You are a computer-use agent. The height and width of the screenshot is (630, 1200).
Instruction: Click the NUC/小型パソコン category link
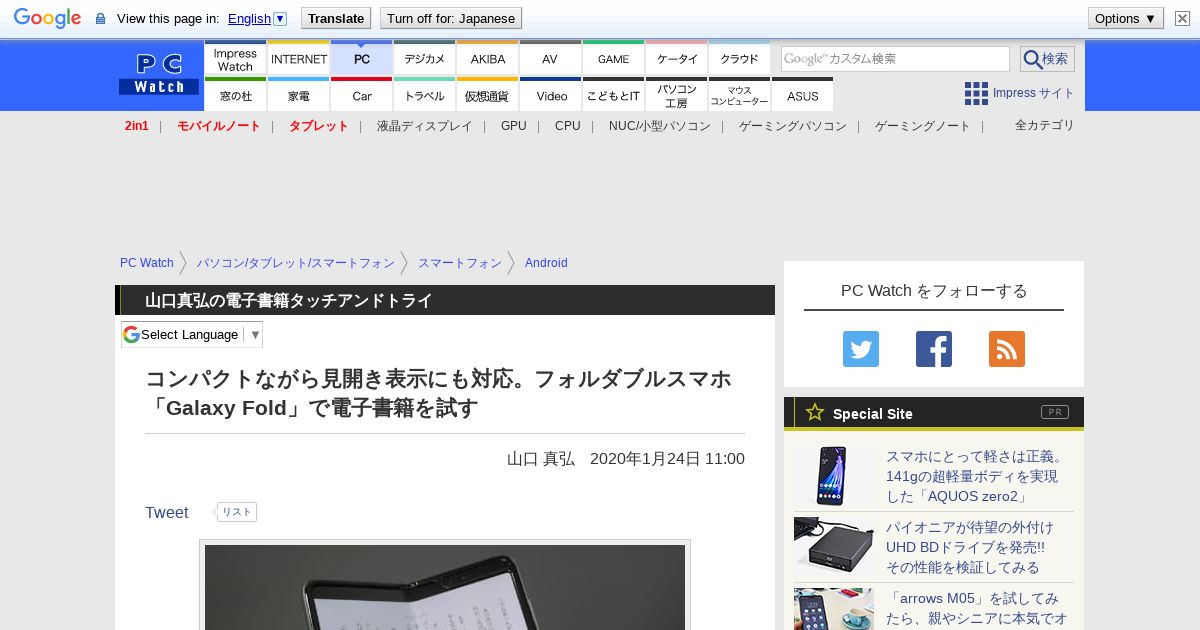[x=660, y=126]
